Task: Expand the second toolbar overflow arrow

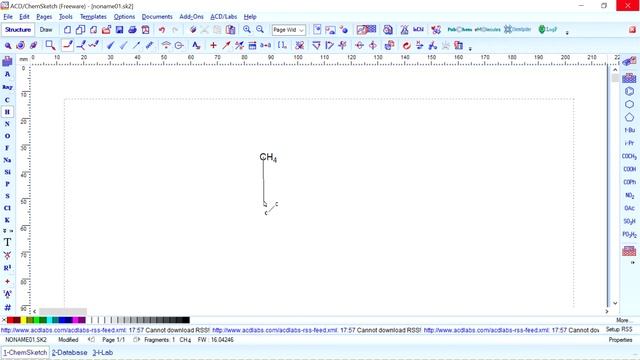Action: coord(470,49)
